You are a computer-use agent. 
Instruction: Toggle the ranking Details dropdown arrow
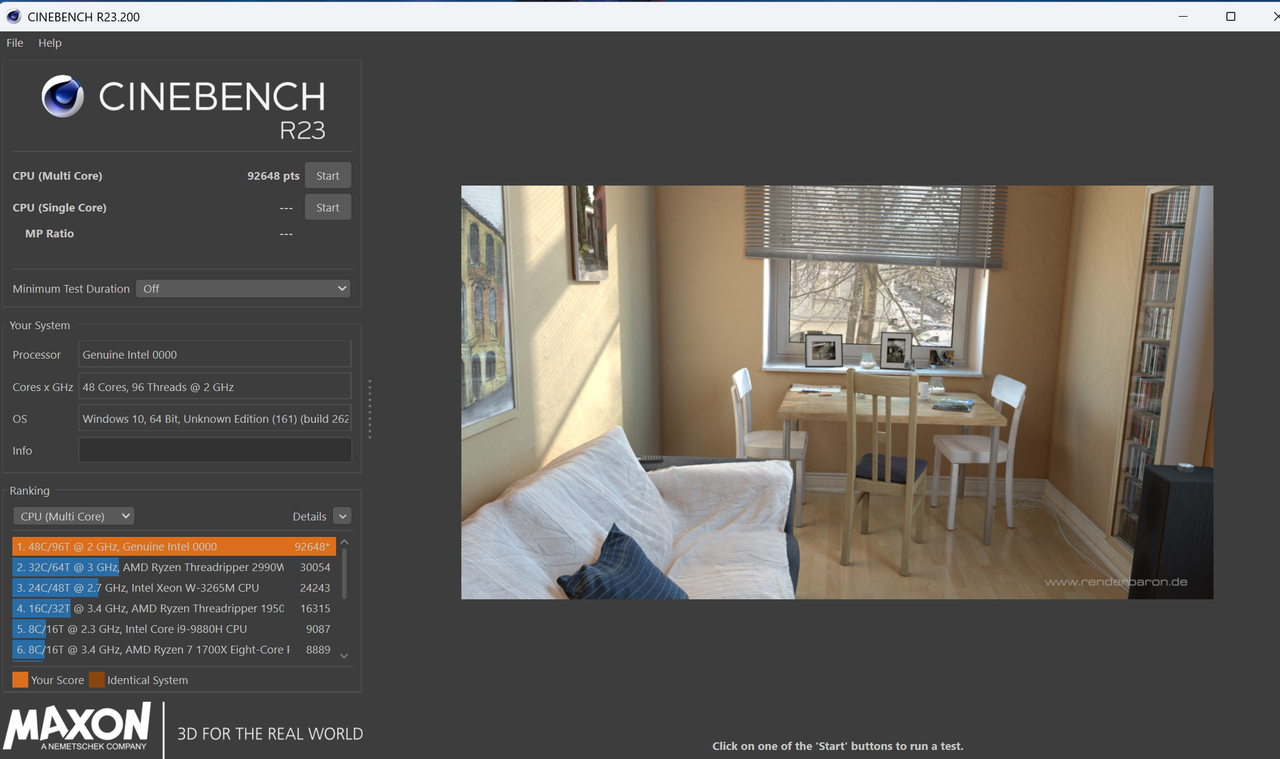click(x=342, y=516)
